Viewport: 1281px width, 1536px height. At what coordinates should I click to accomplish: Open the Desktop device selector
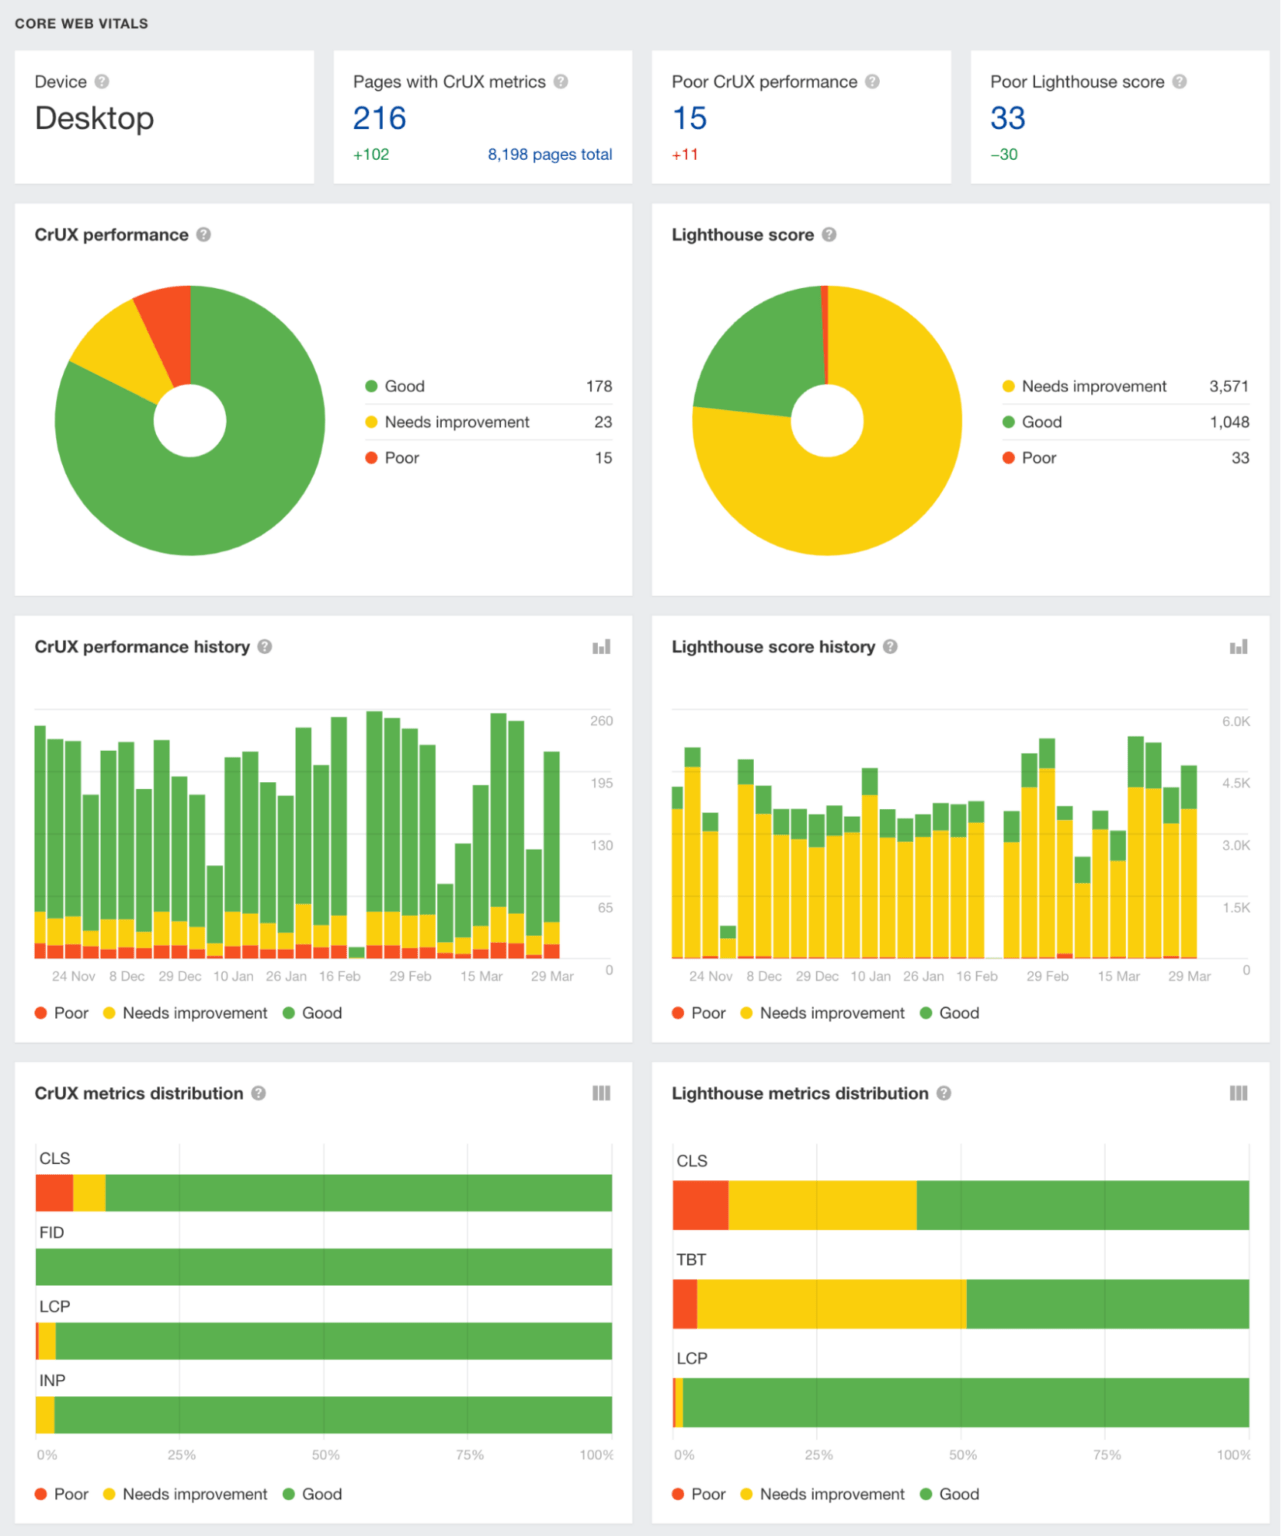coord(94,118)
